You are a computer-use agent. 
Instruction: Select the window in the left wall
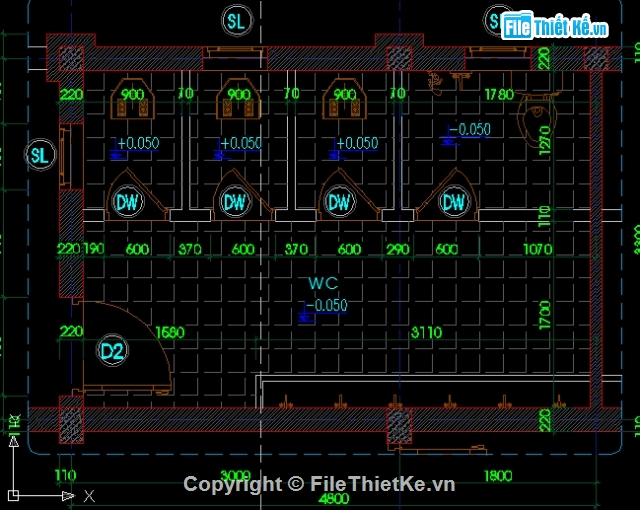64,156
